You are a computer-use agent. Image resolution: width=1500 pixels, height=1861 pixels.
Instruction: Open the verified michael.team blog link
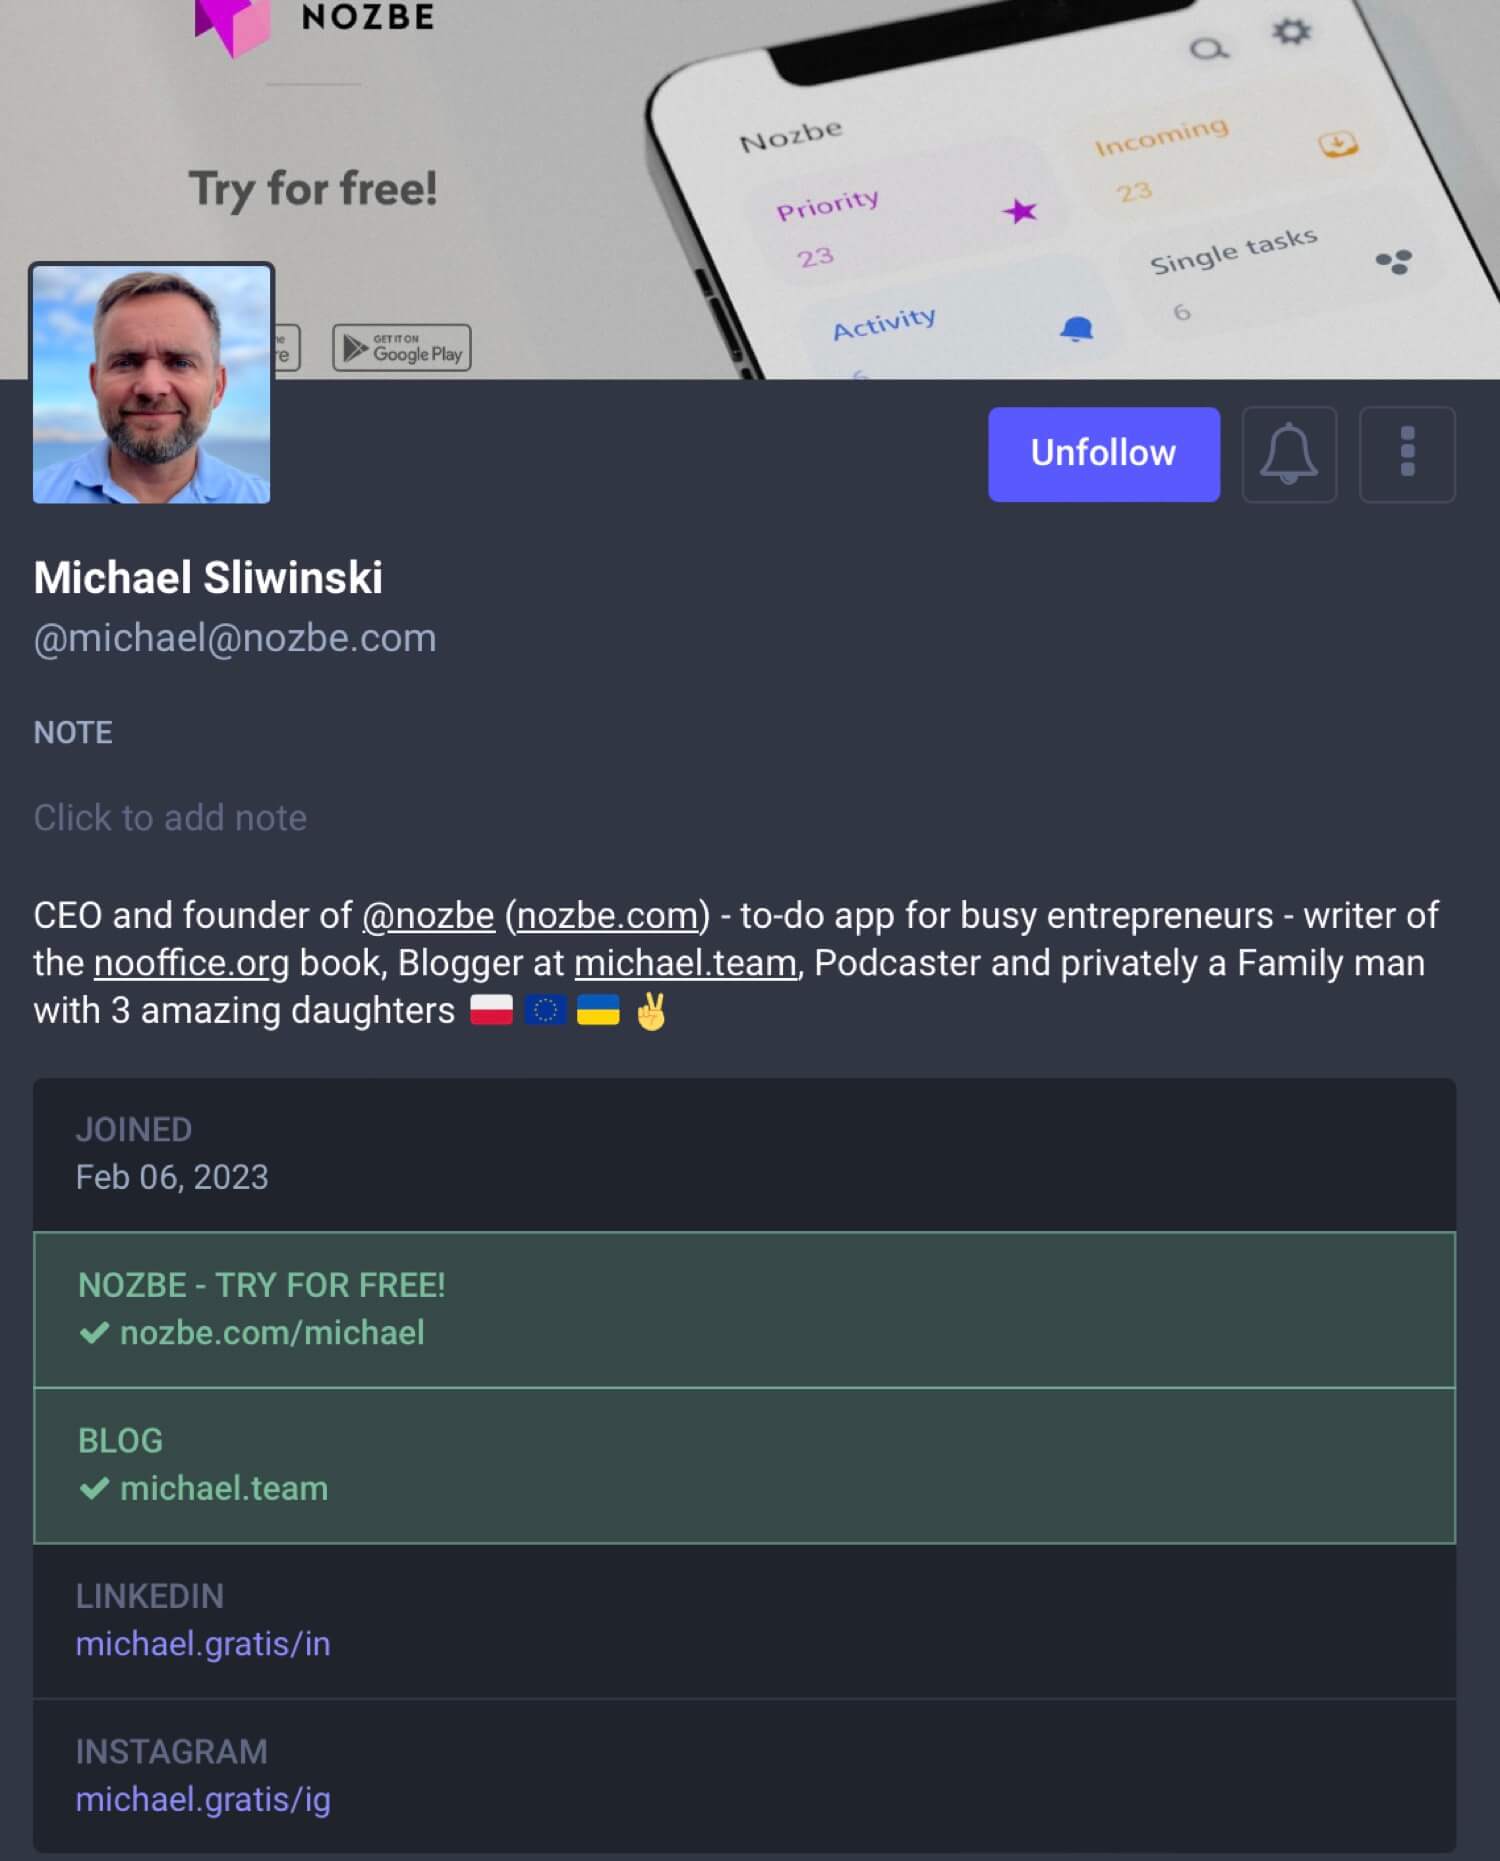[x=224, y=1488]
